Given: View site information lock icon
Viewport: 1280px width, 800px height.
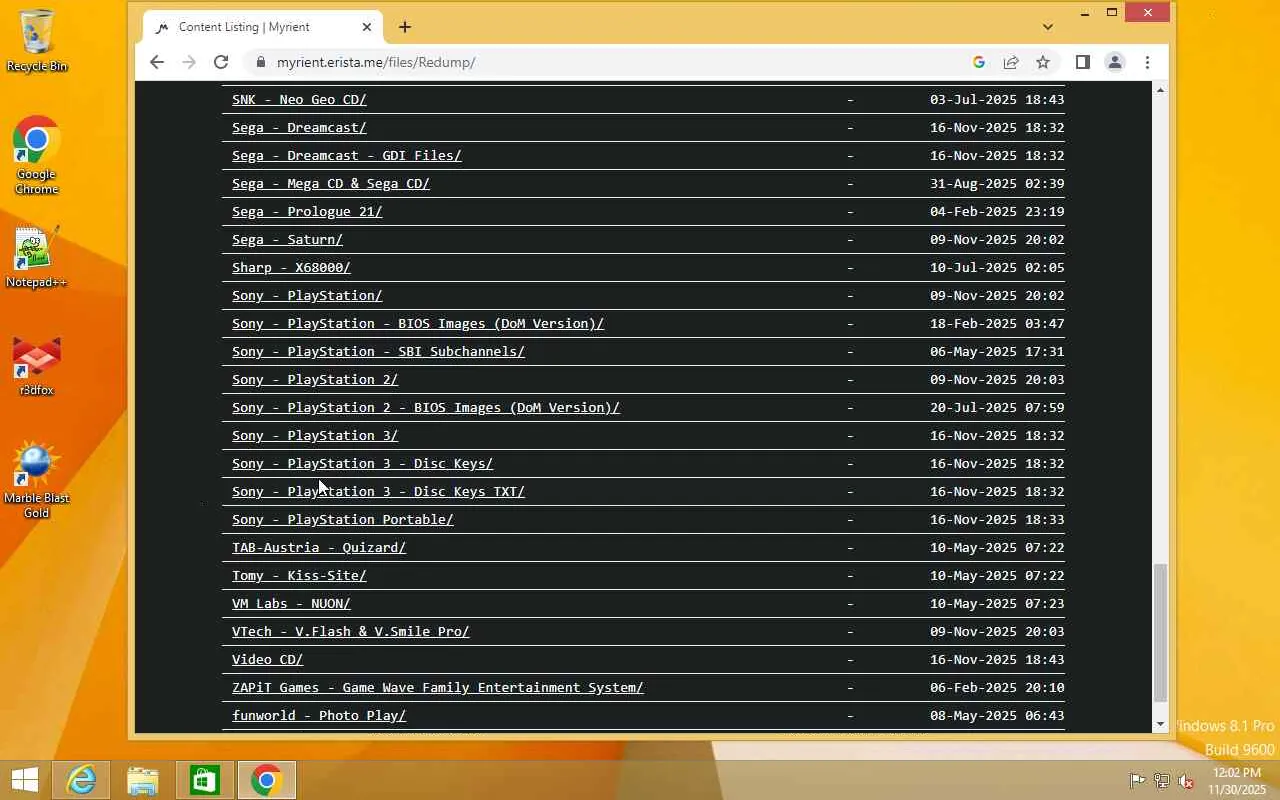Looking at the screenshot, I should point(261,62).
